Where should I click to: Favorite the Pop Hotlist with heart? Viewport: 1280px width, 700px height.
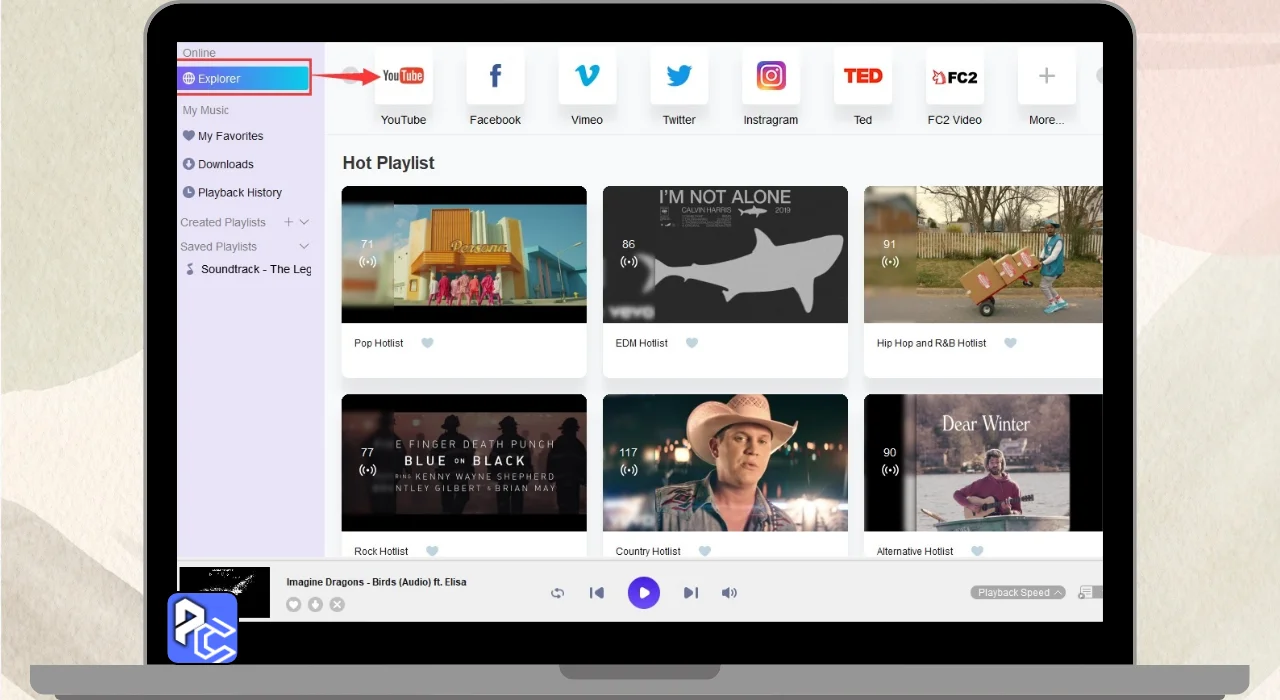pyautogui.click(x=427, y=343)
